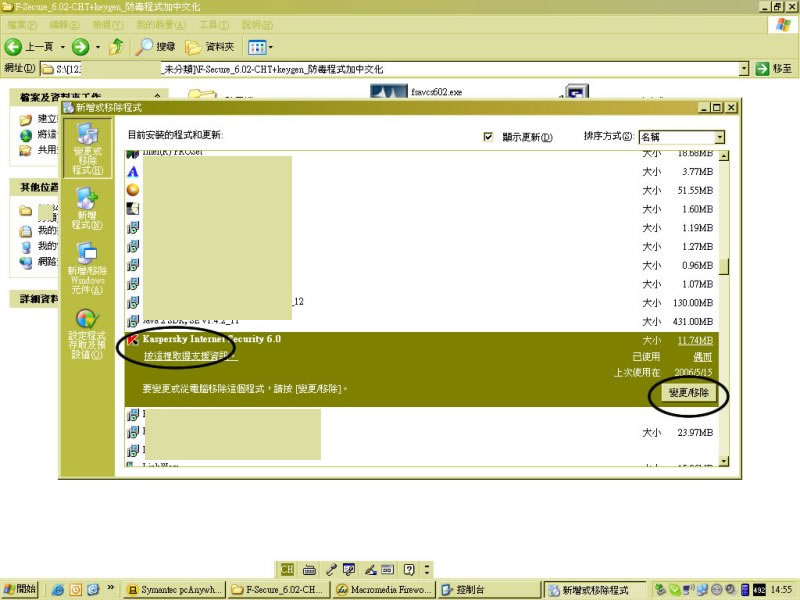Collapse the 檔案及資料夾工作 panel chevron

157,96
